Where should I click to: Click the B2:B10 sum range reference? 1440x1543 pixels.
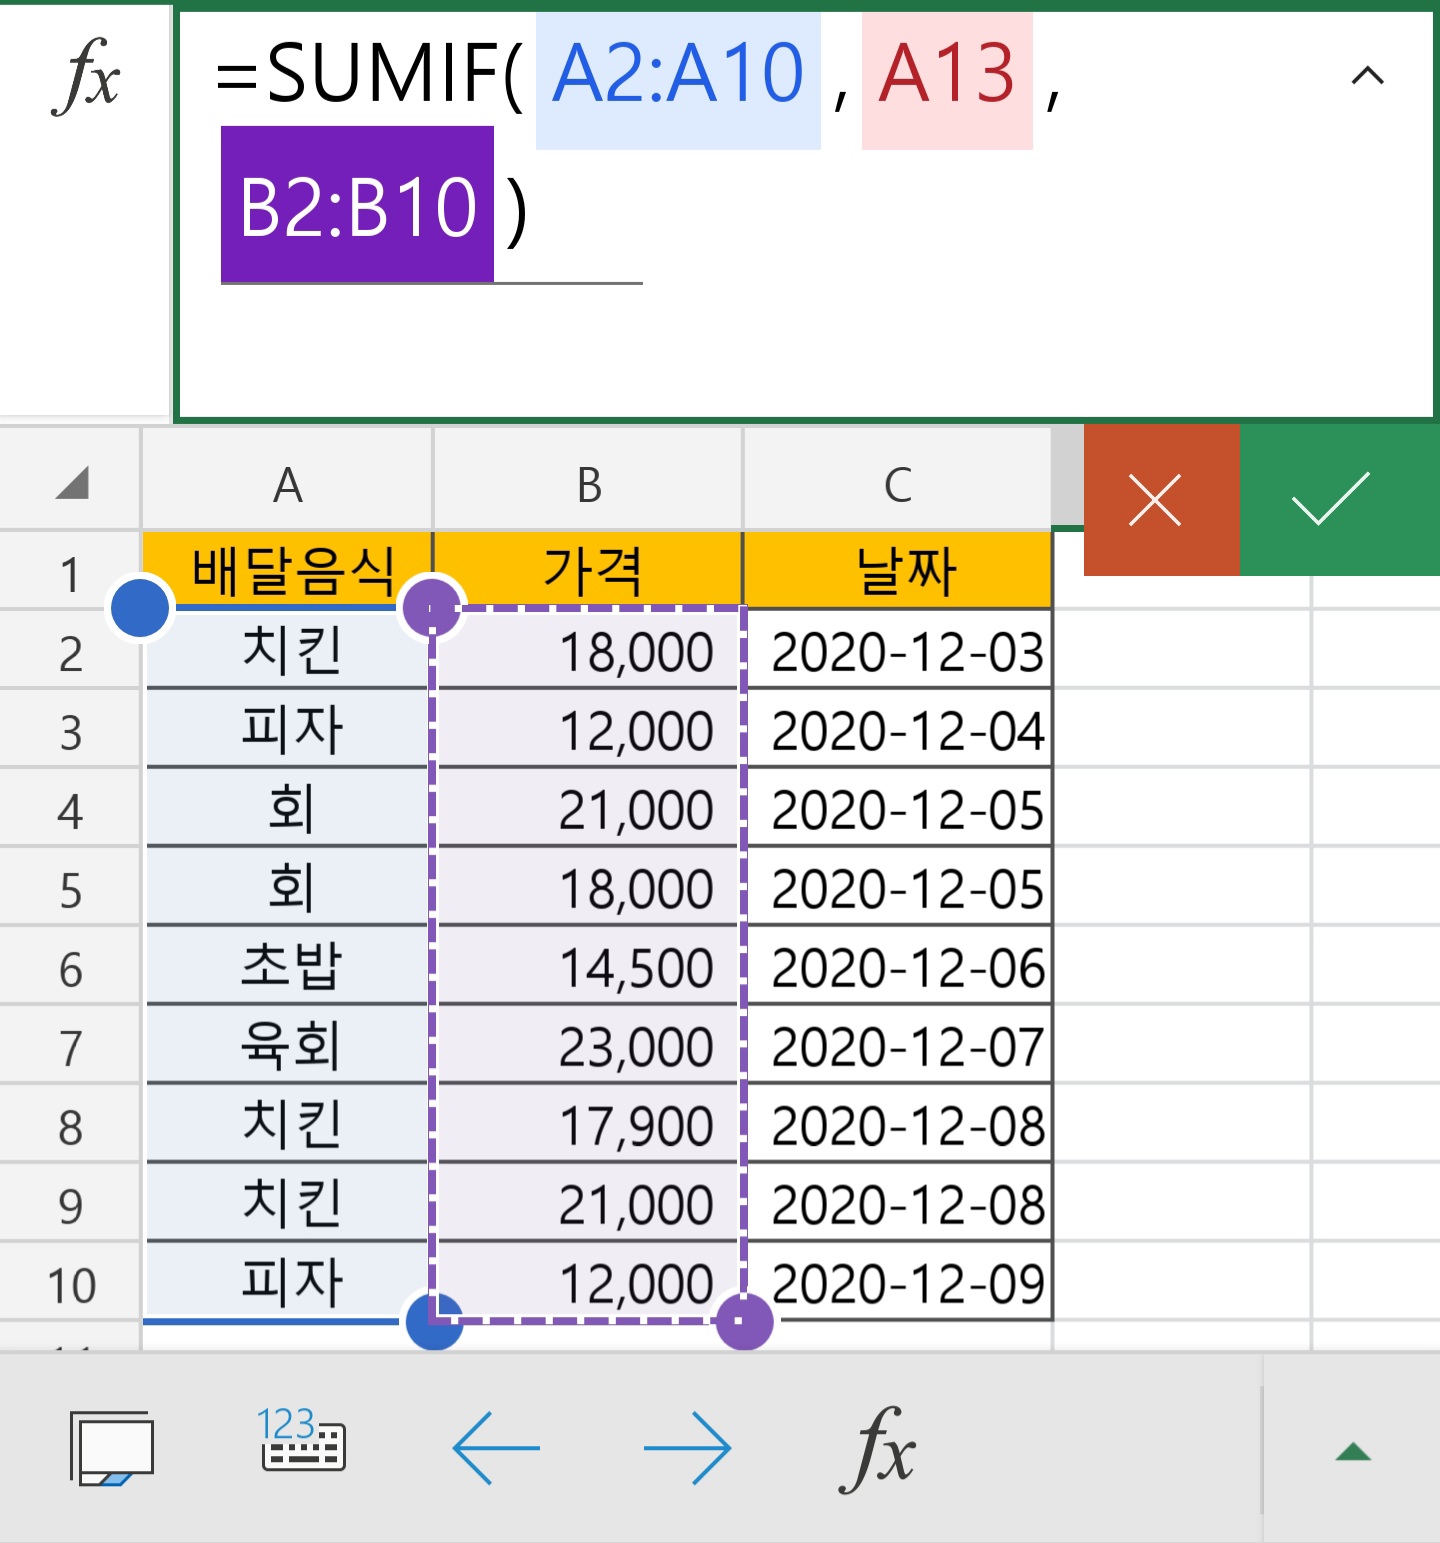click(x=357, y=206)
